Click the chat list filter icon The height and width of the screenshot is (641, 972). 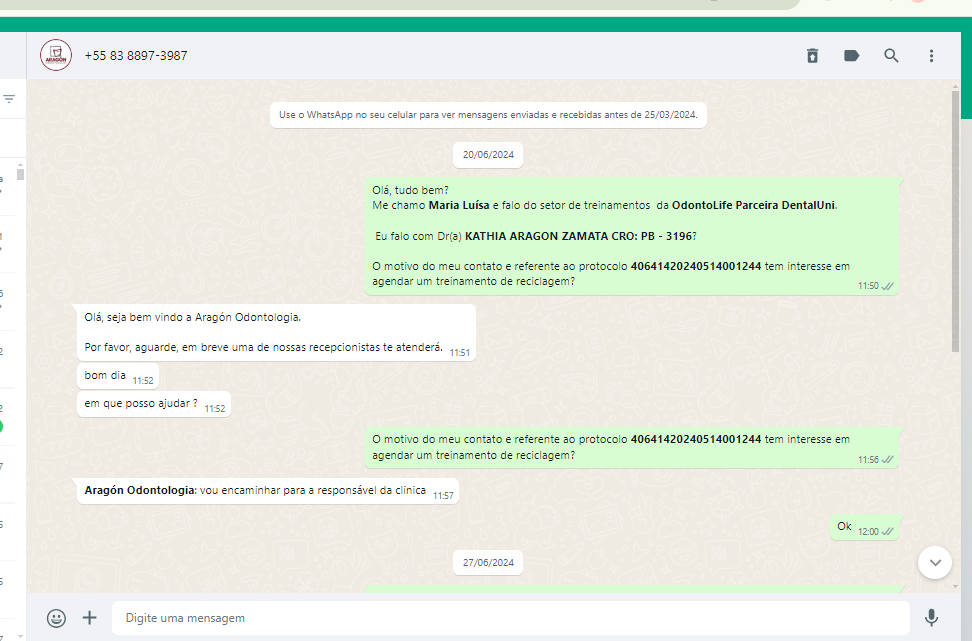pos(9,99)
